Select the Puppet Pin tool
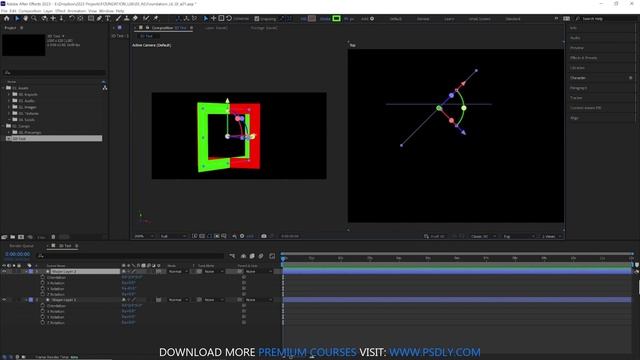This screenshot has width=640, height=360. coord(156,18)
